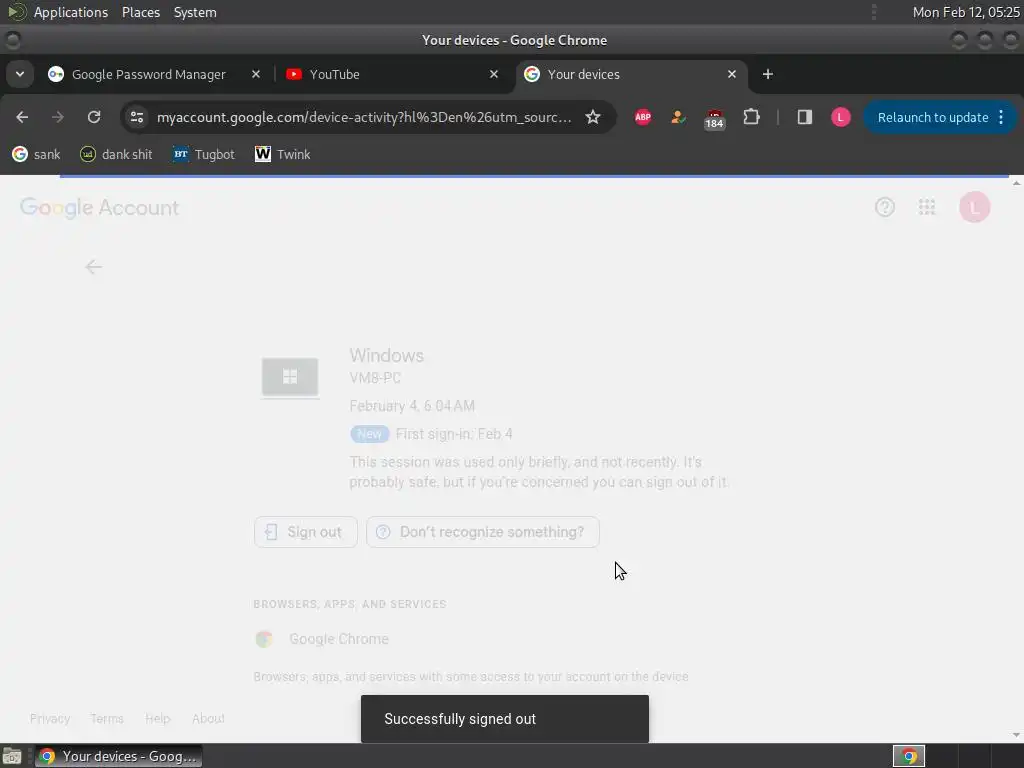The image size is (1024, 768).
Task: Open the Google apps grid
Action: pos(927,208)
